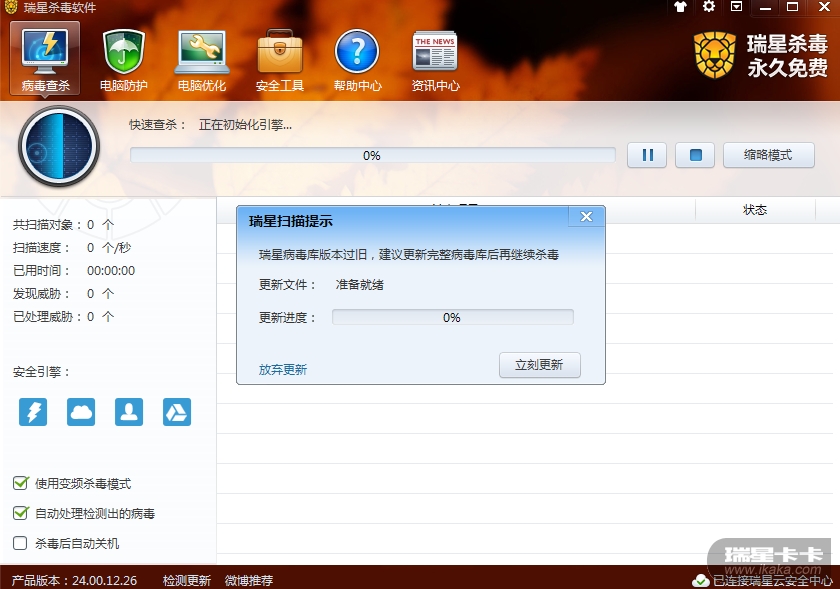Click the 更新进度 progress bar in dialog
The height and width of the screenshot is (589, 840).
[453, 317]
